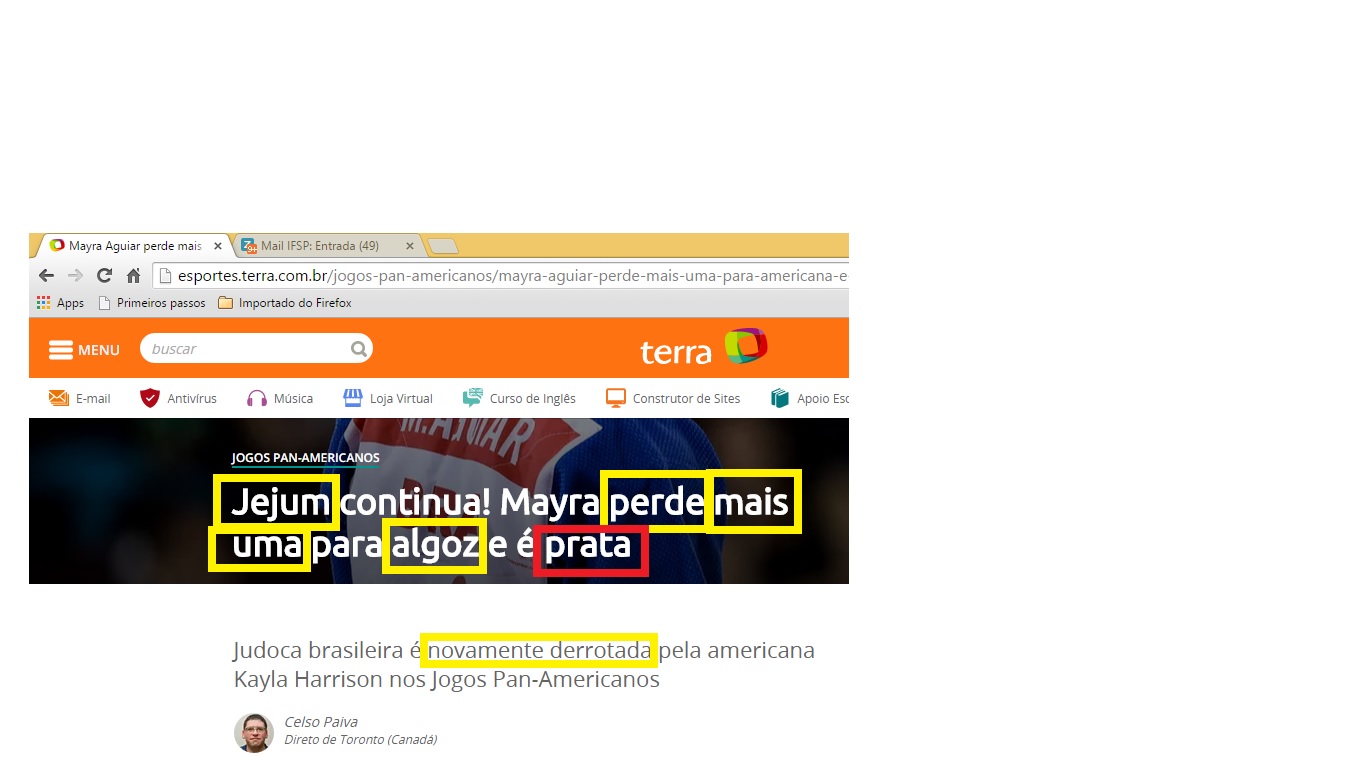Open the Construtor de Sites link
The width and height of the screenshot is (1366, 768).
point(673,398)
